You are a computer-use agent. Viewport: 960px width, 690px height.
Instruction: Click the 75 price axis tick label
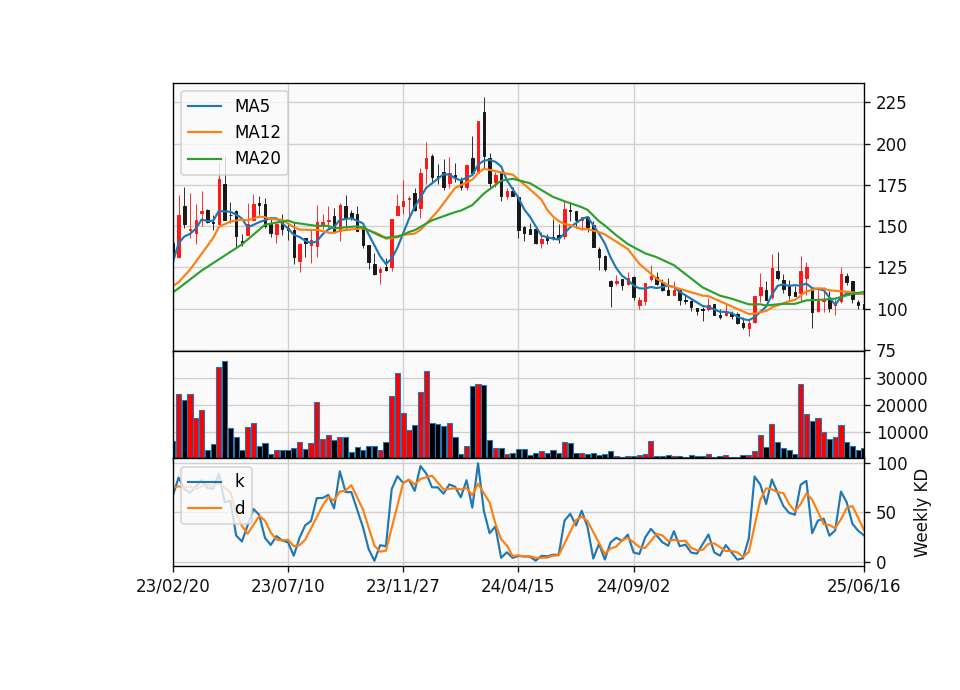[x=886, y=351]
